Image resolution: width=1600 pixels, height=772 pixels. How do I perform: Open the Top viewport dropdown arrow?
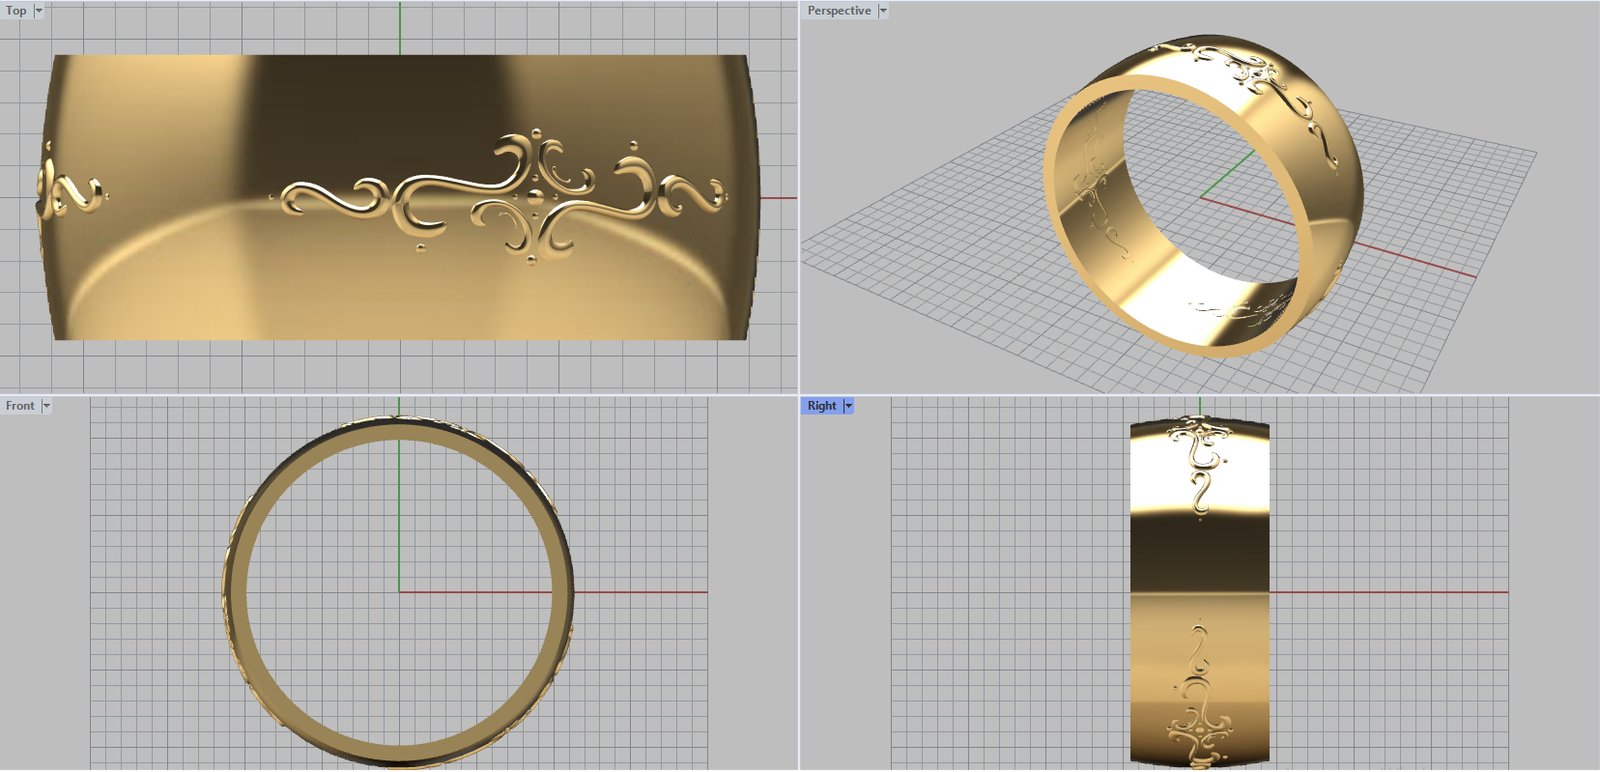[x=39, y=11]
